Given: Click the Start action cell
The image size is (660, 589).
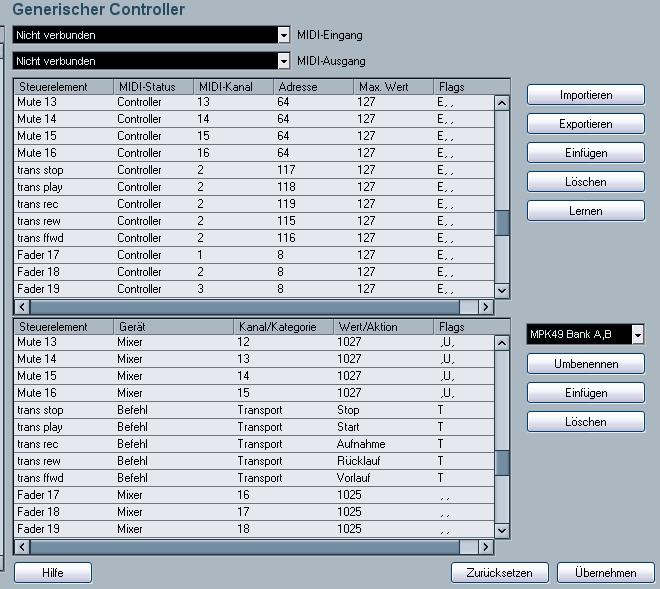Looking at the screenshot, I should point(348,427).
